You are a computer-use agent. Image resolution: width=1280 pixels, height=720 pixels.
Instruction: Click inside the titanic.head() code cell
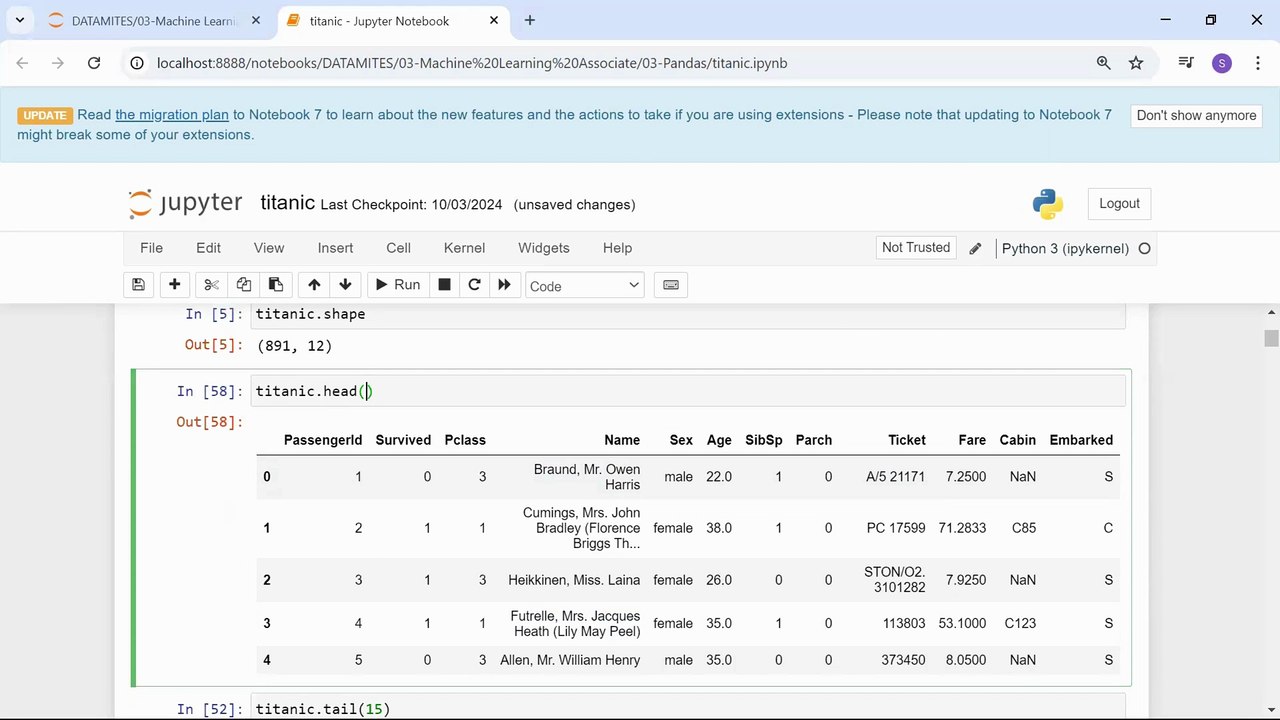[688, 391]
